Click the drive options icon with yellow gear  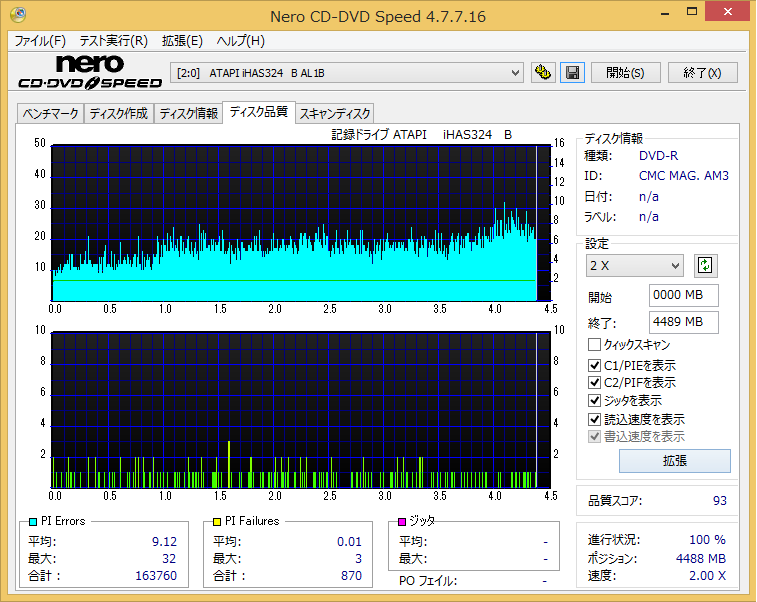543,73
